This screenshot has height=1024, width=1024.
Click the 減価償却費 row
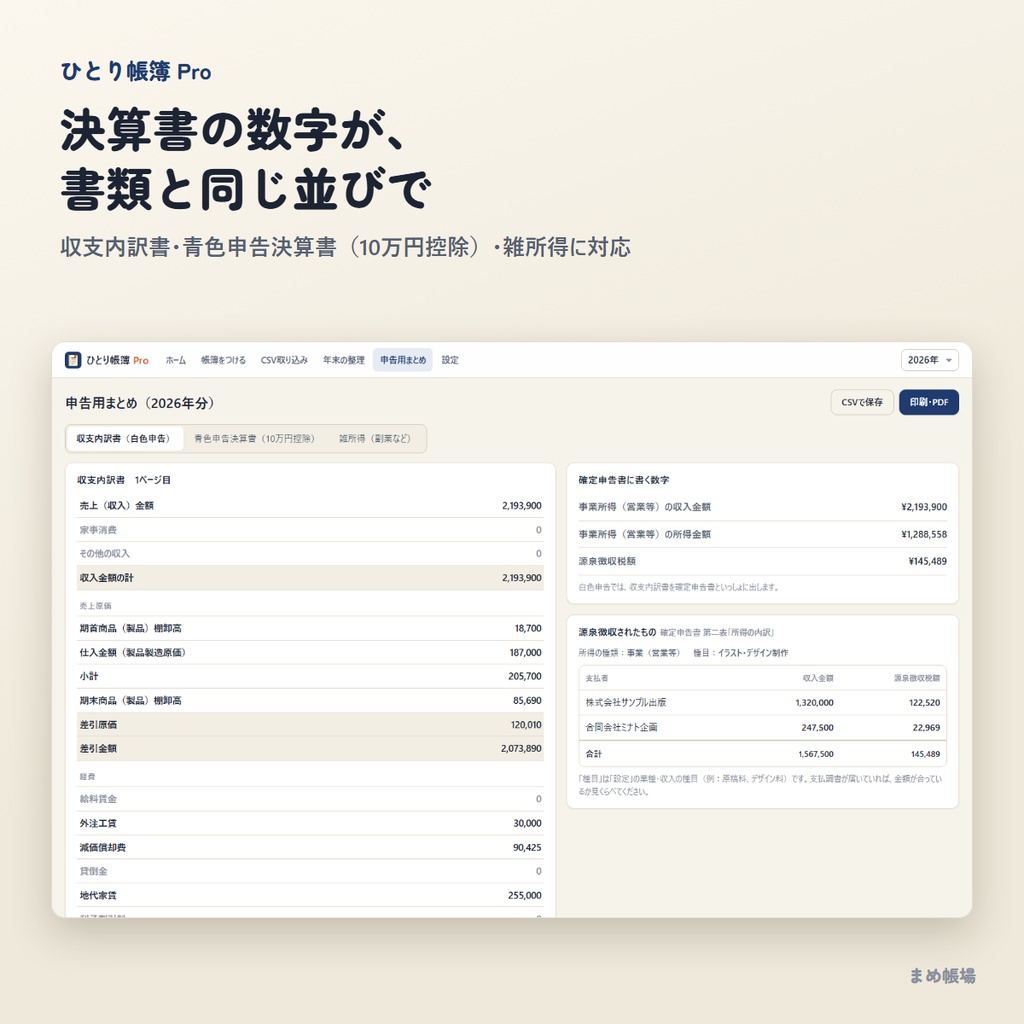pos(310,847)
